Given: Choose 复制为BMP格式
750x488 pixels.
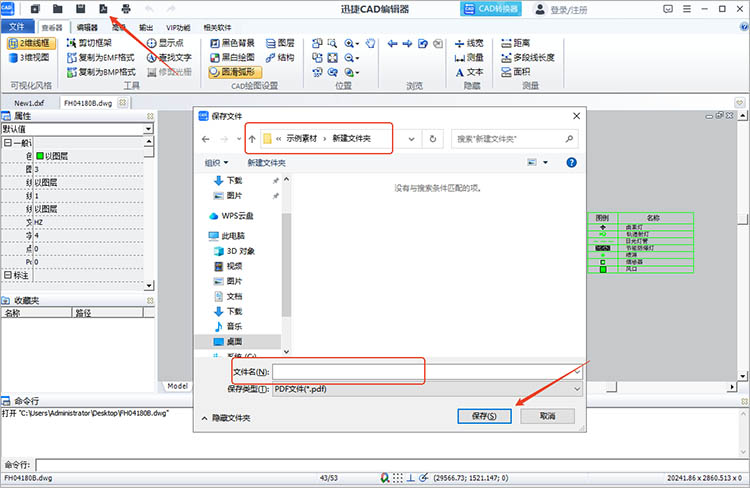Looking at the screenshot, I should 101,72.
